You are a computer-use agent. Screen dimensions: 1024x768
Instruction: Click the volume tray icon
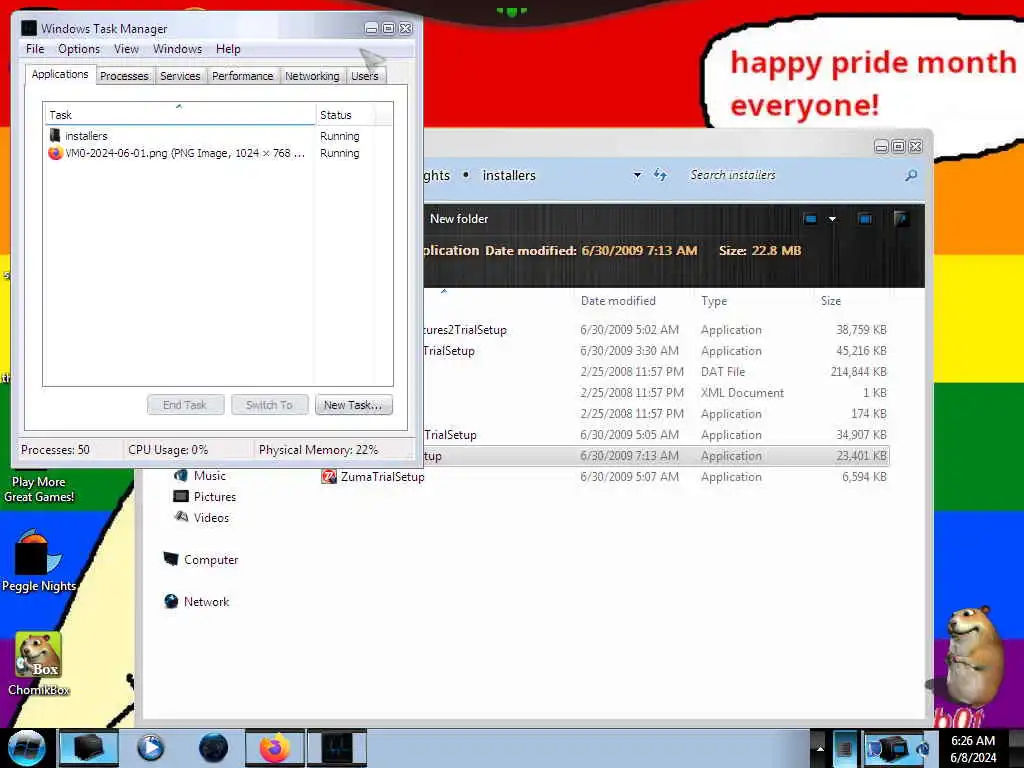[923, 748]
